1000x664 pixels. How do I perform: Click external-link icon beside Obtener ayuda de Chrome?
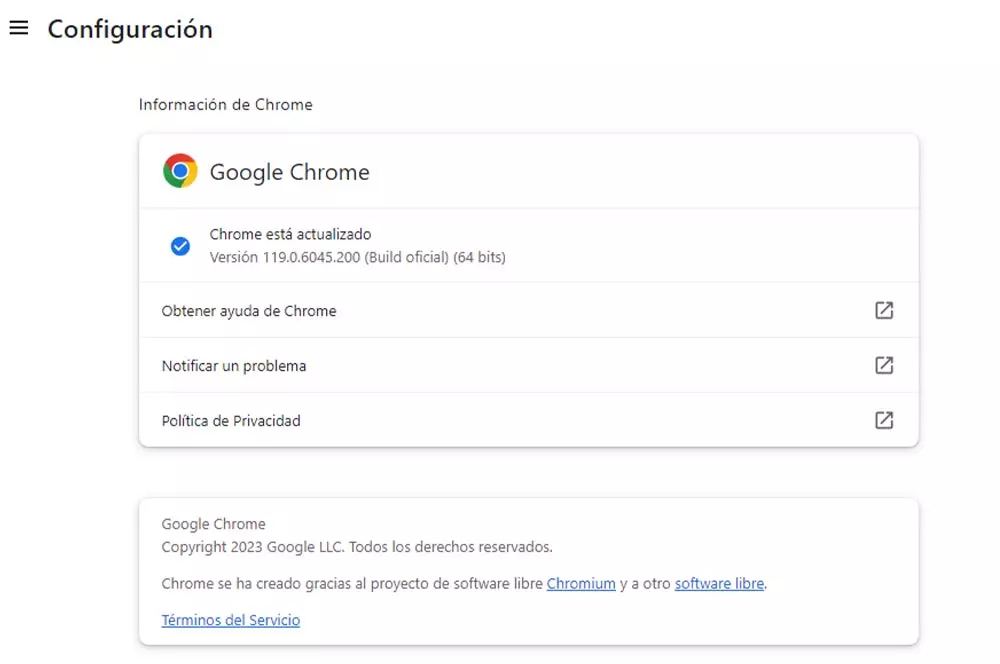[884, 310]
